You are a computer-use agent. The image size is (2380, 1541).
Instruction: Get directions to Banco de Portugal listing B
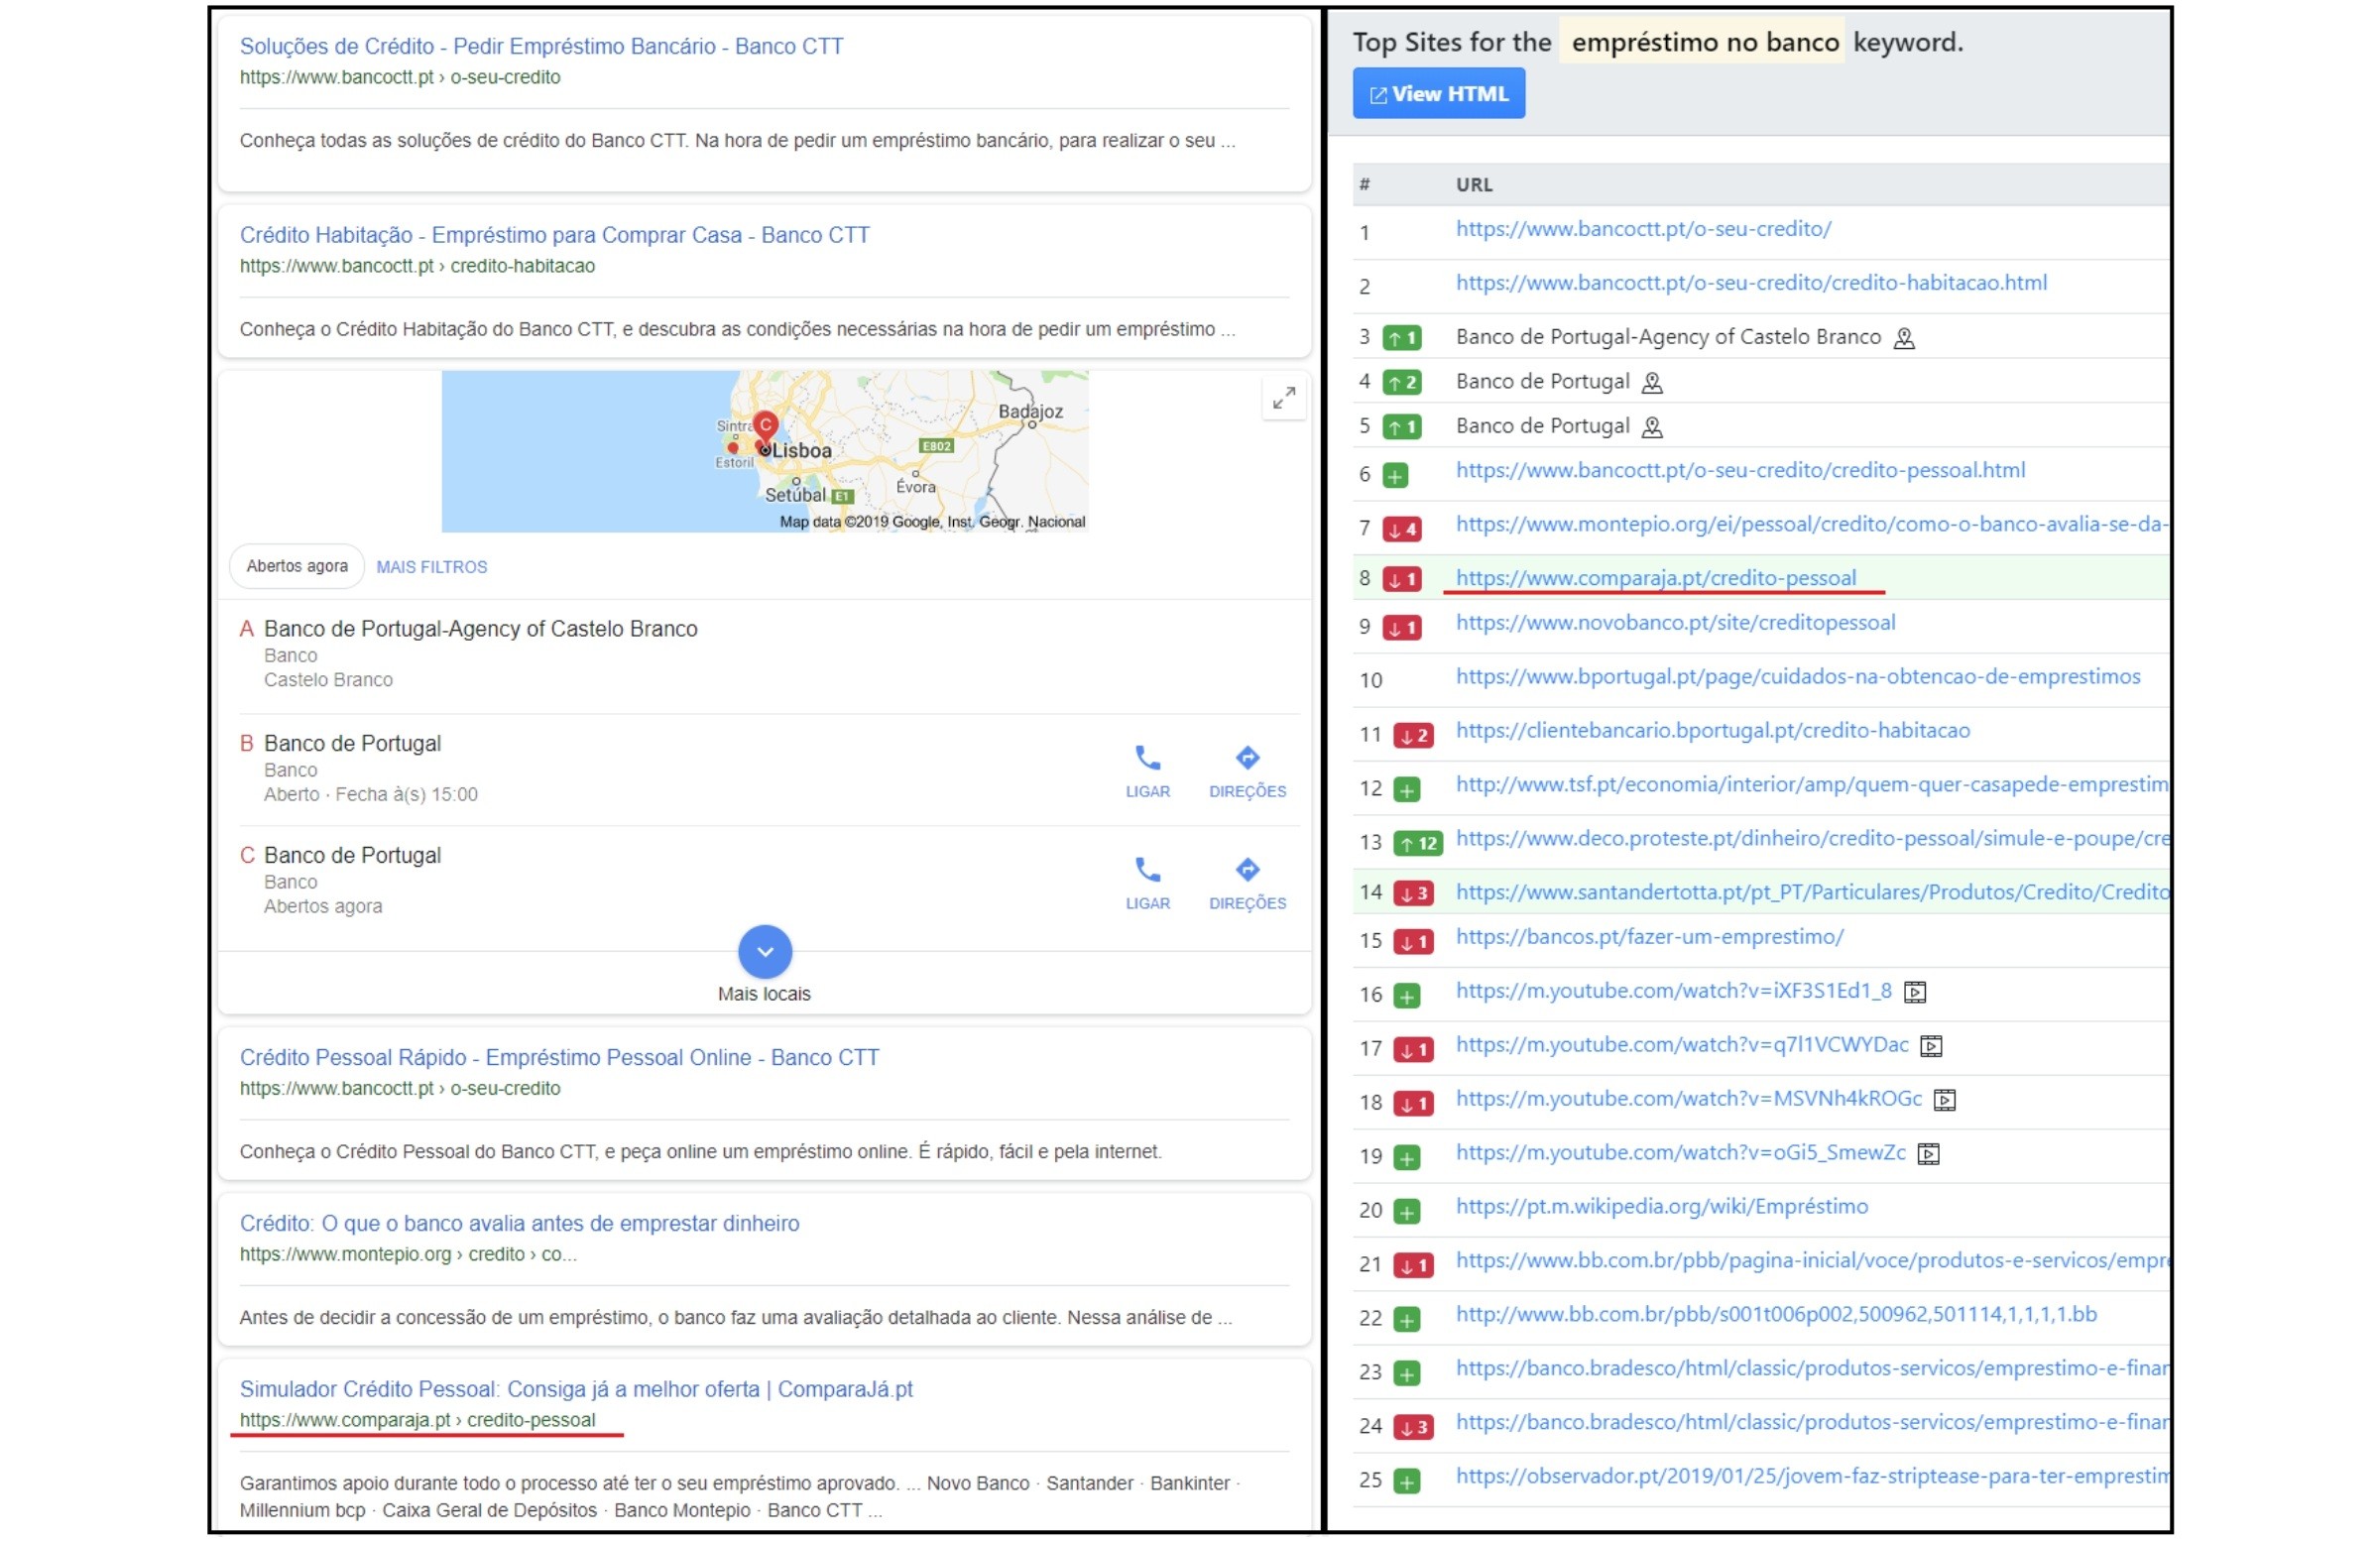pyautogui.click(x=1247, y=771)
